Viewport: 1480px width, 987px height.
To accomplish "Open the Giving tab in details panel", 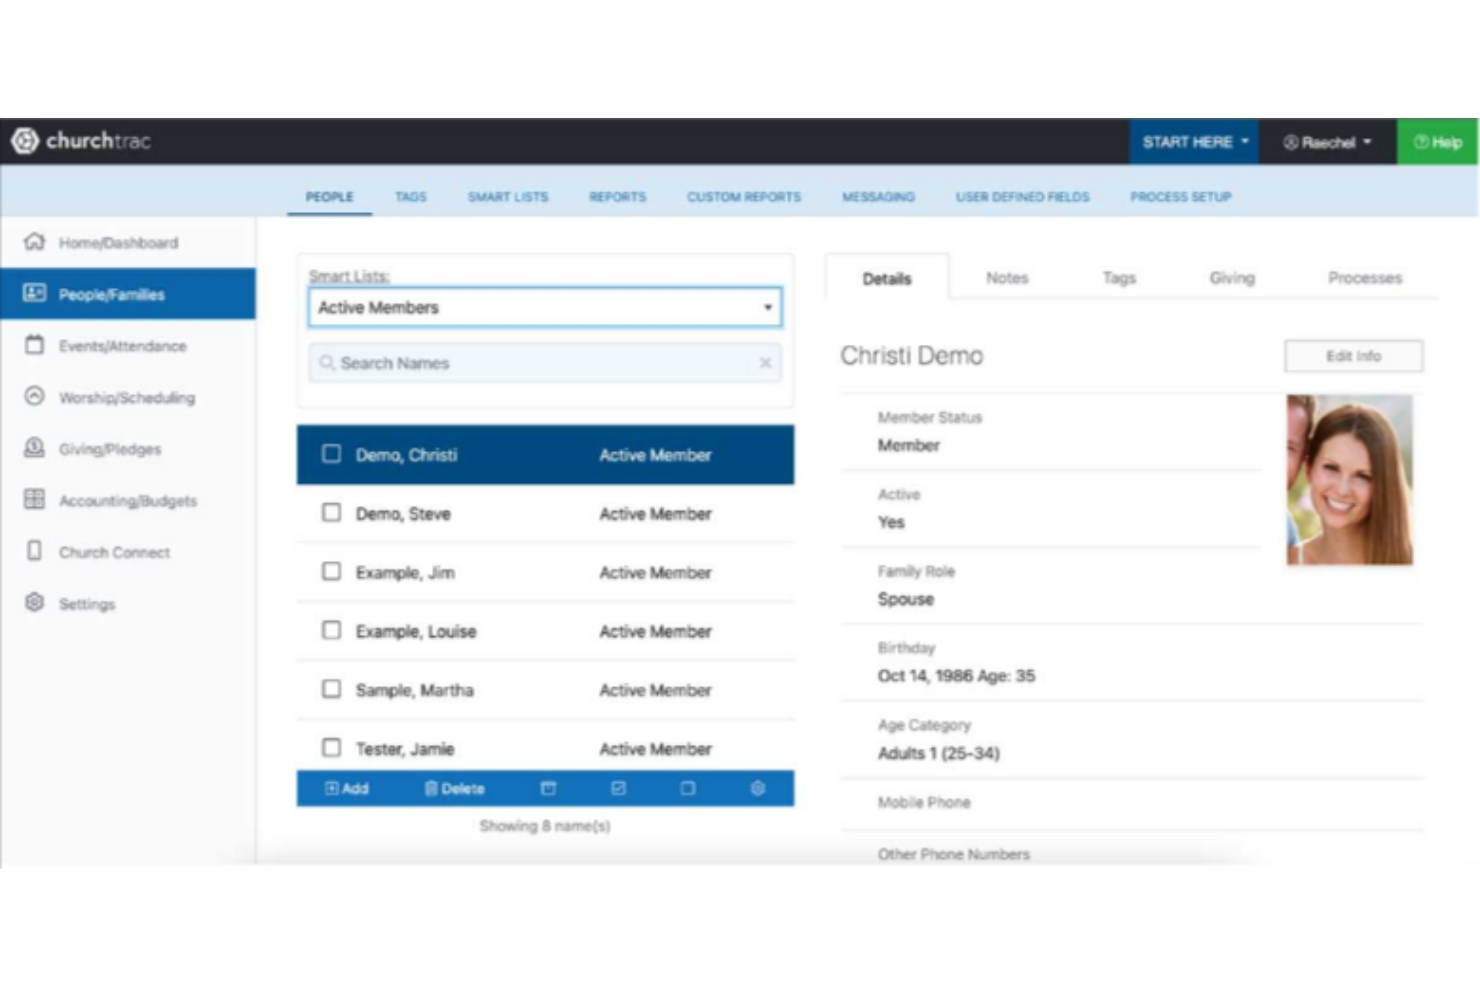I will coord(1232,278).
